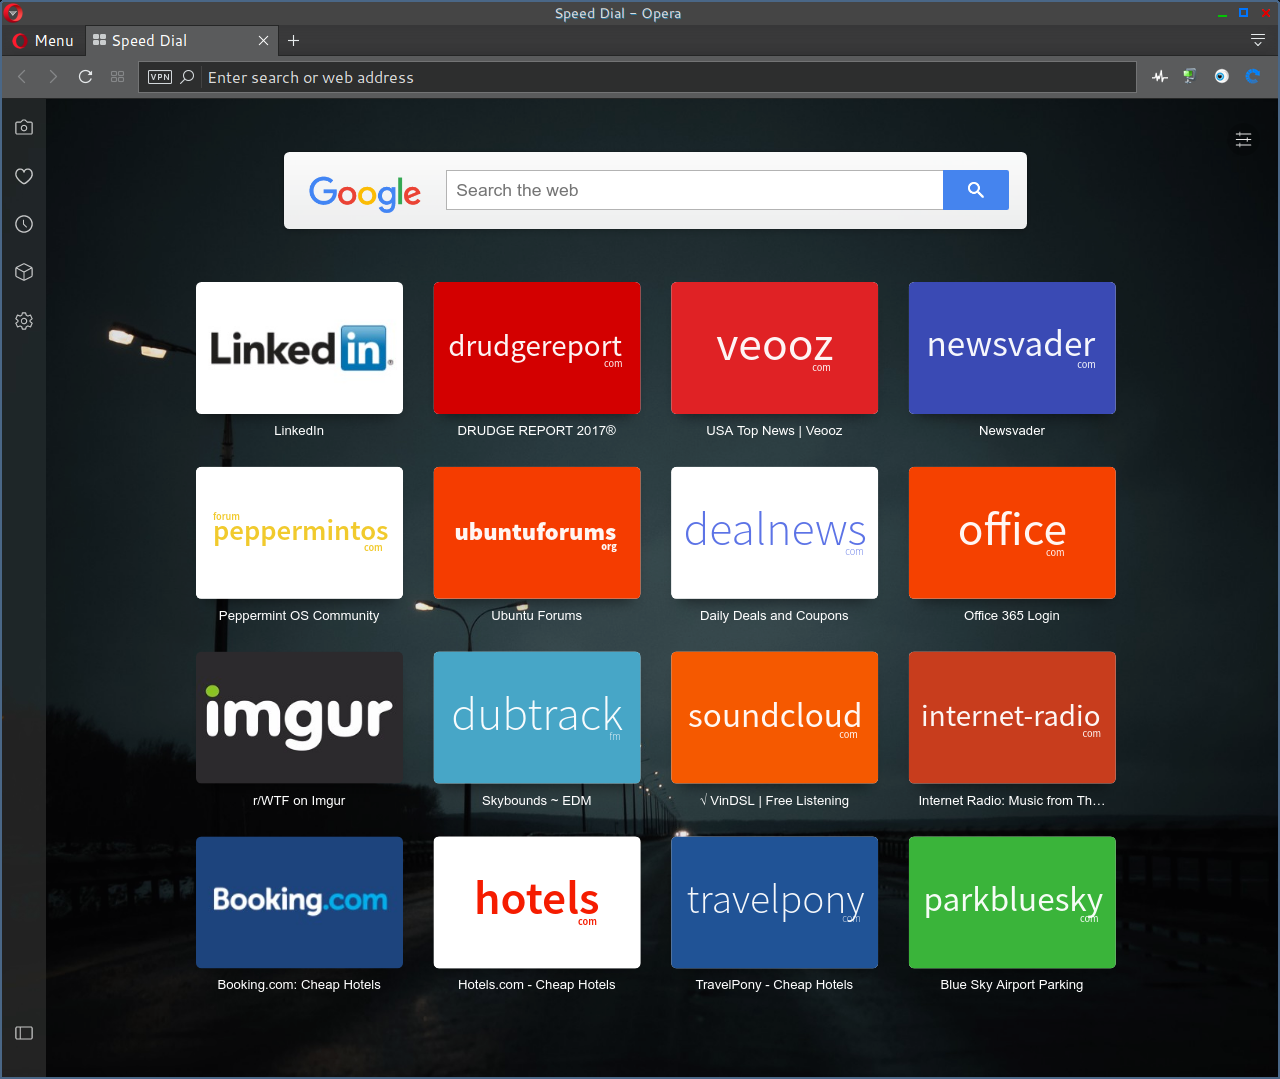The image size is (1280, 1079).
Task: Open the newsvader speed dial tile
Action: tap(1012, 348)
